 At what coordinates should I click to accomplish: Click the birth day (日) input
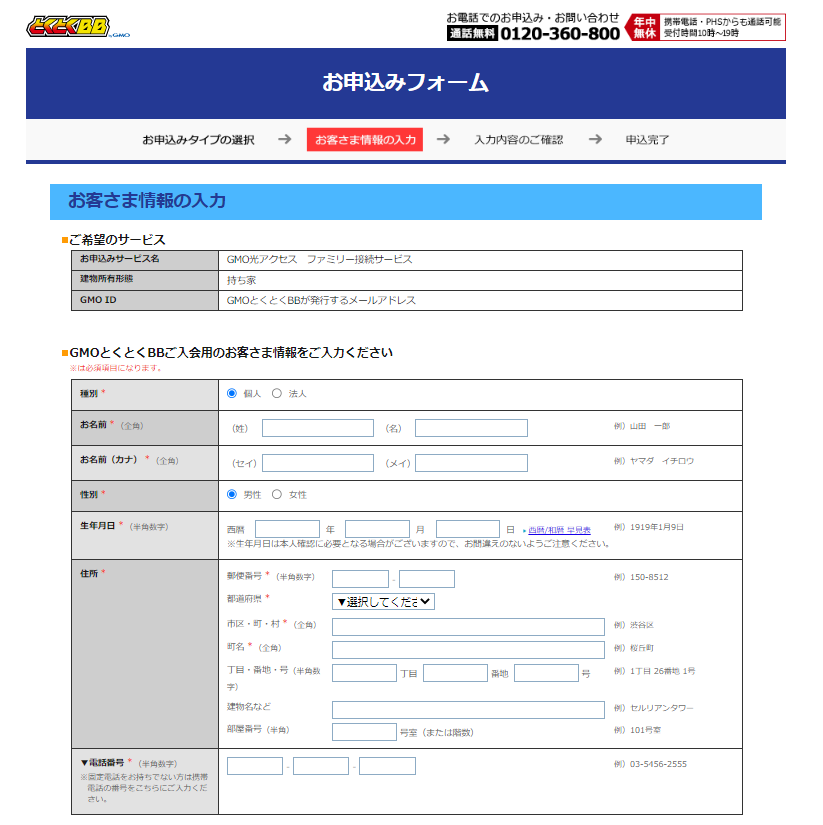click(x=468, y=529)
